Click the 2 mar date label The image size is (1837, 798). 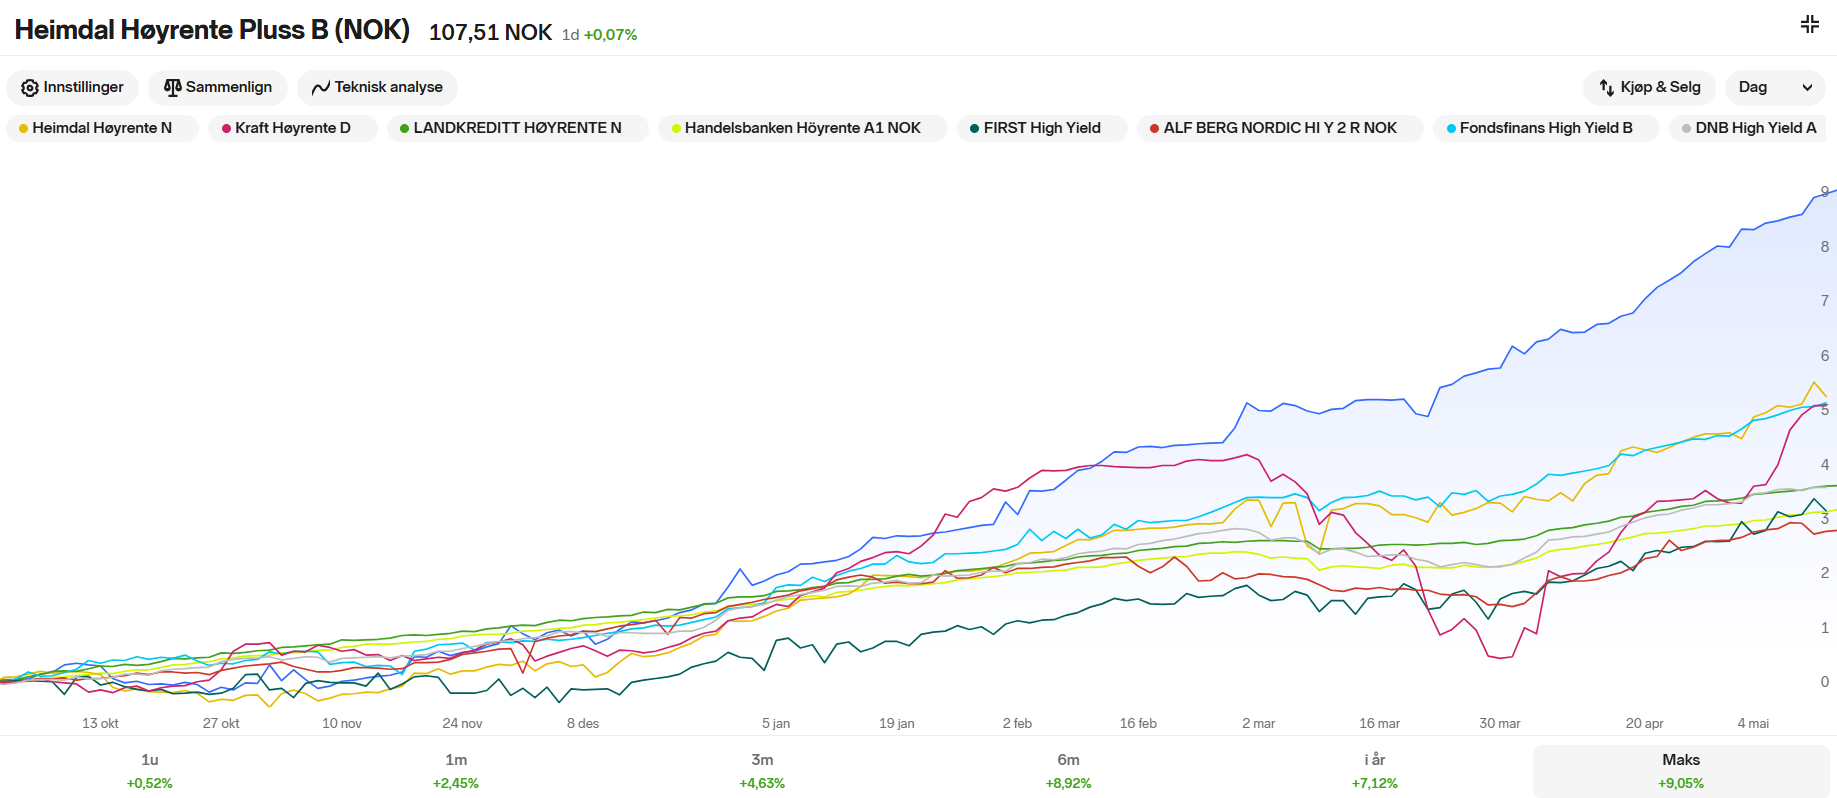click(1259, 723)
